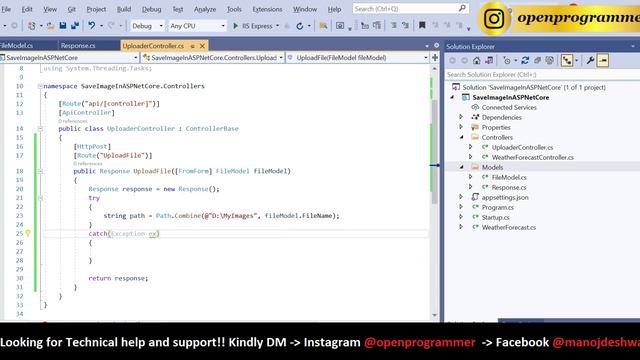Image resolution: width=640 pixels, height=360 pixels.
Task: Collapse the Controllers folder
Action: (x=462, y=138)
